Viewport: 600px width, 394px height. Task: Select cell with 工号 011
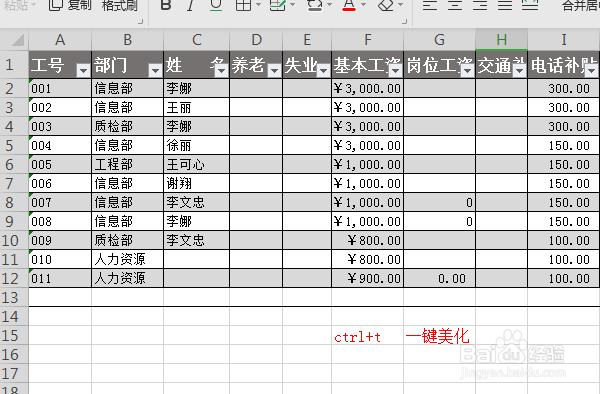(60, 278)
